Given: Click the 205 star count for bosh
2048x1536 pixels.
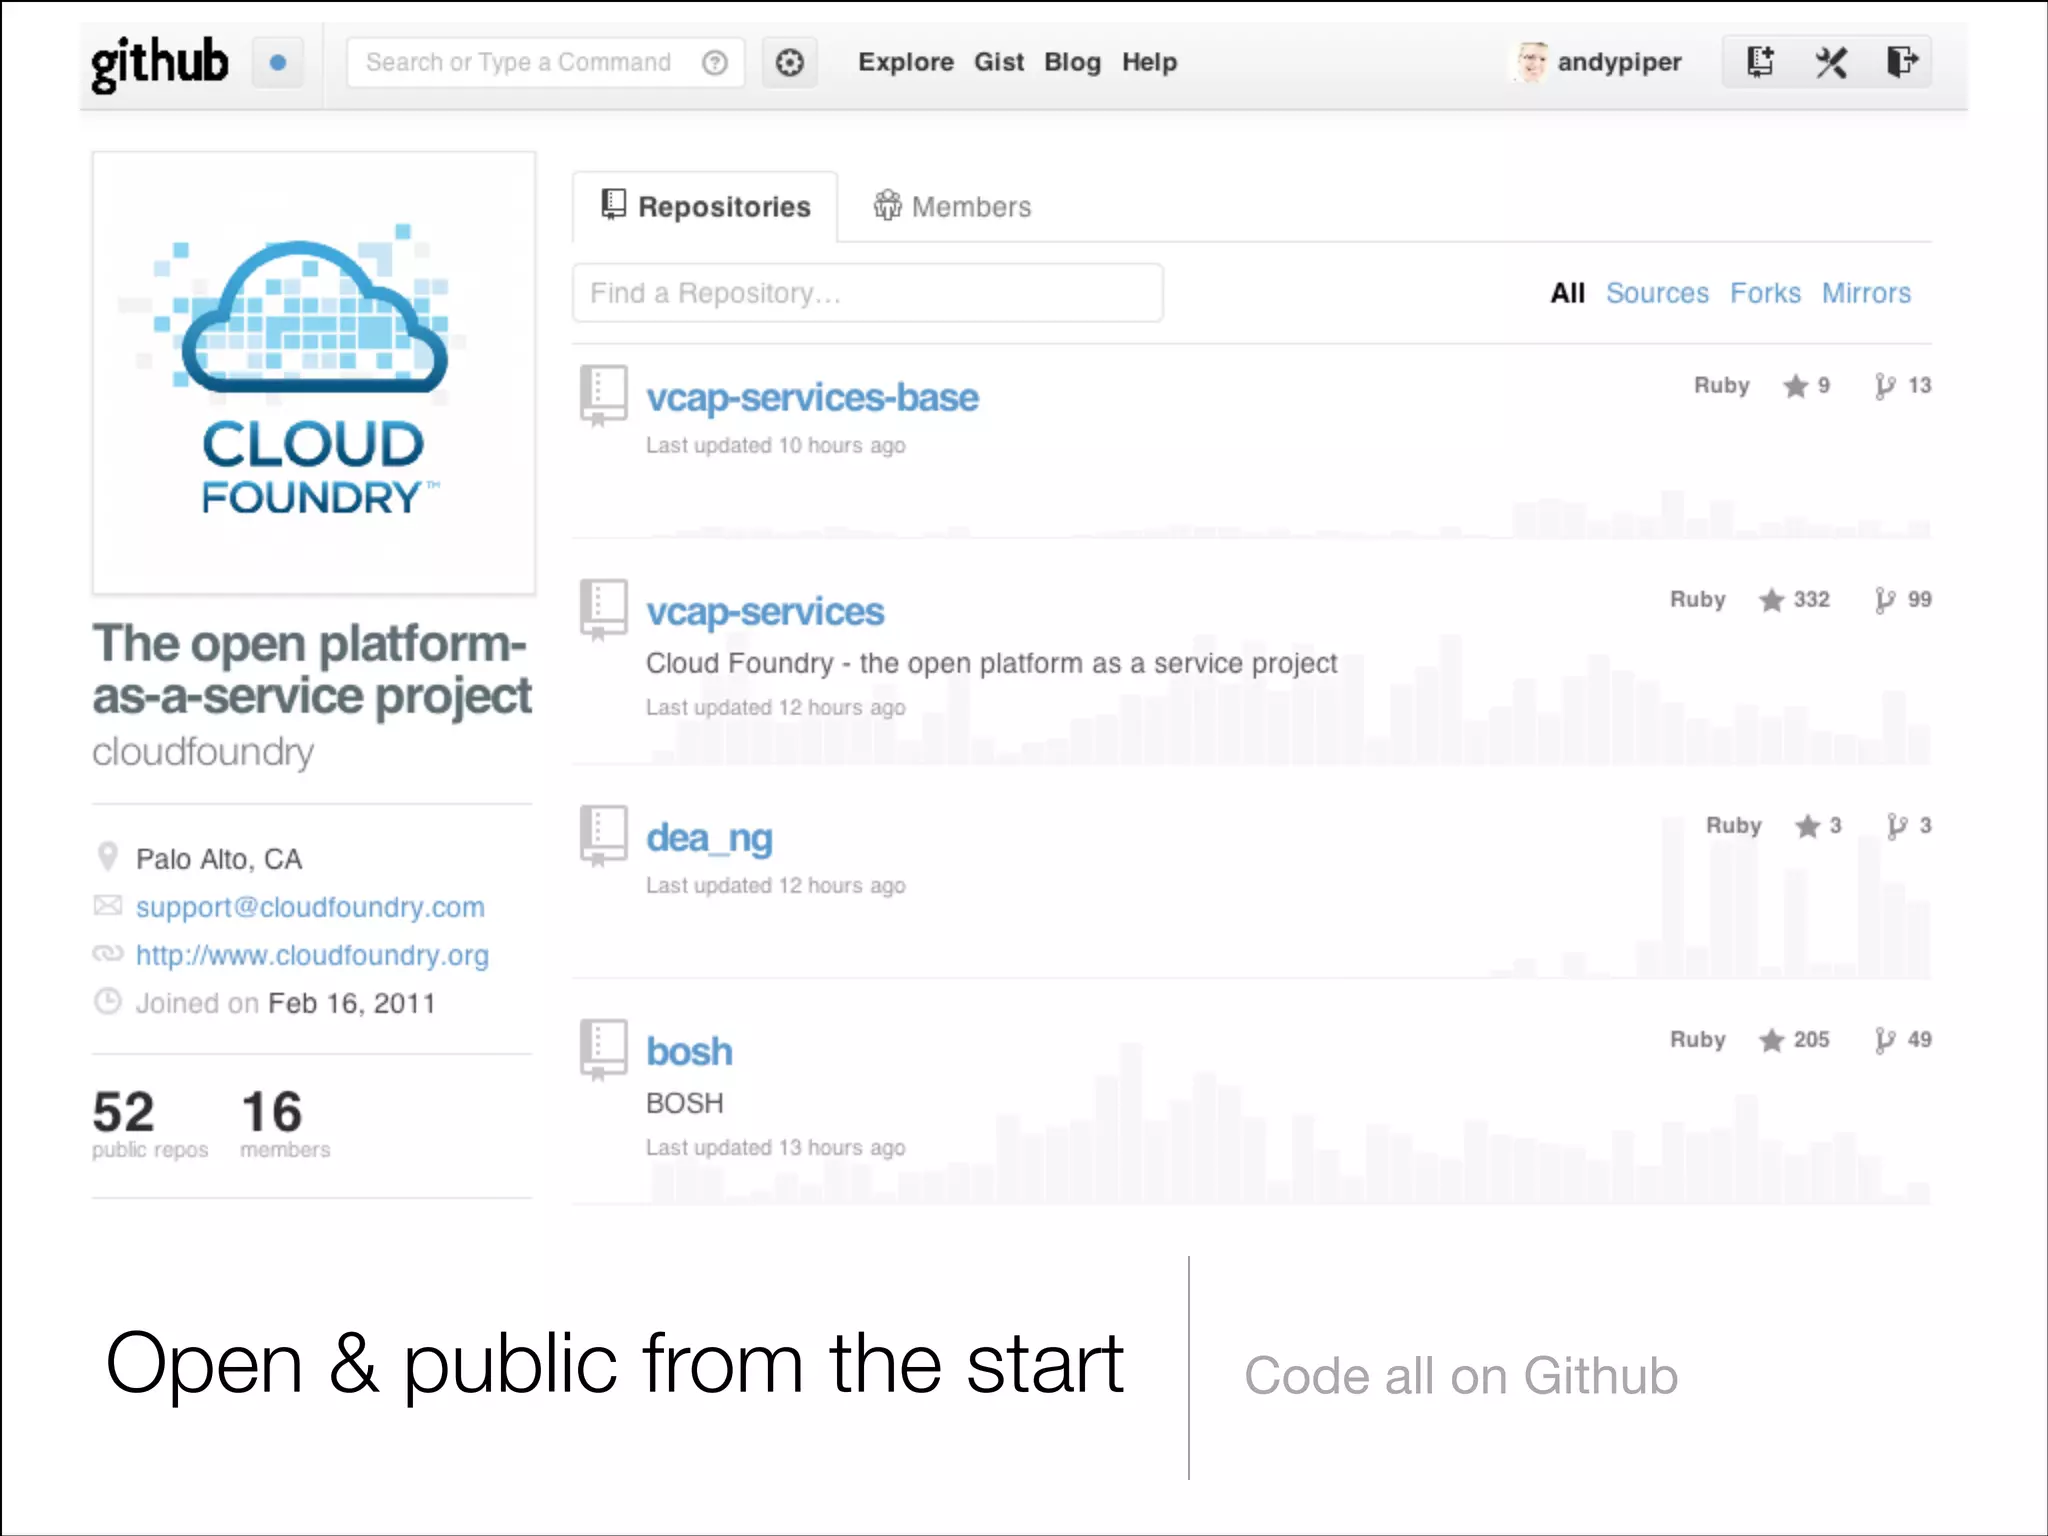Looking at the screenshot, I should coord(1811,1039).
